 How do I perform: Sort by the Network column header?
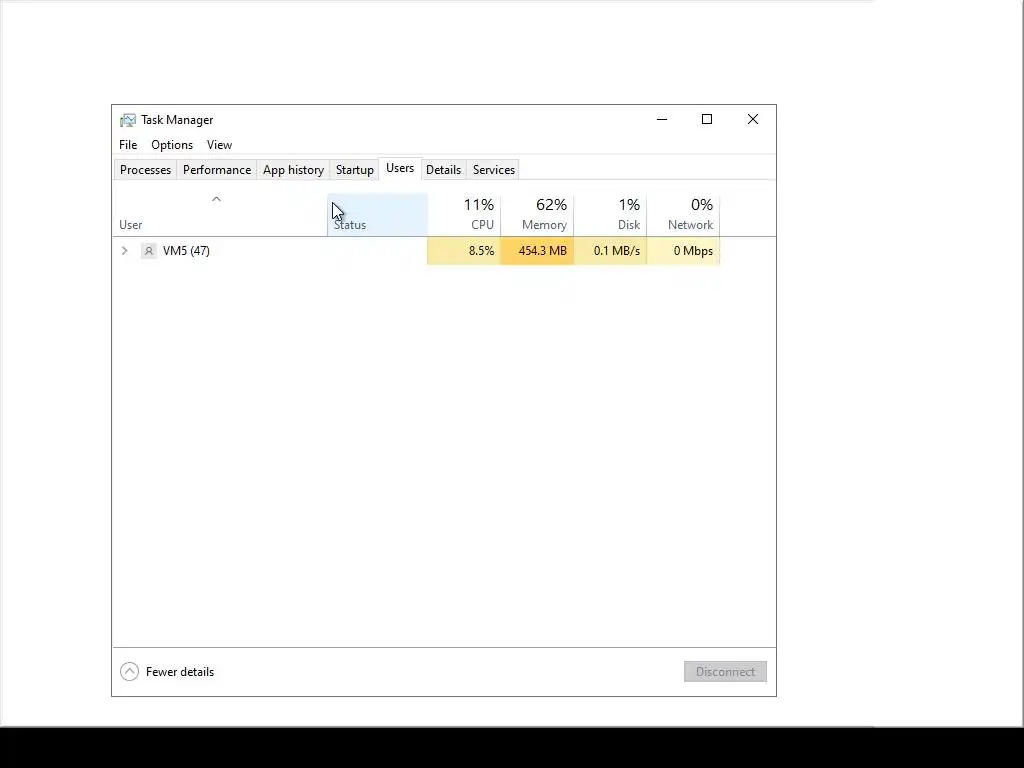click(x=684, y=215)
